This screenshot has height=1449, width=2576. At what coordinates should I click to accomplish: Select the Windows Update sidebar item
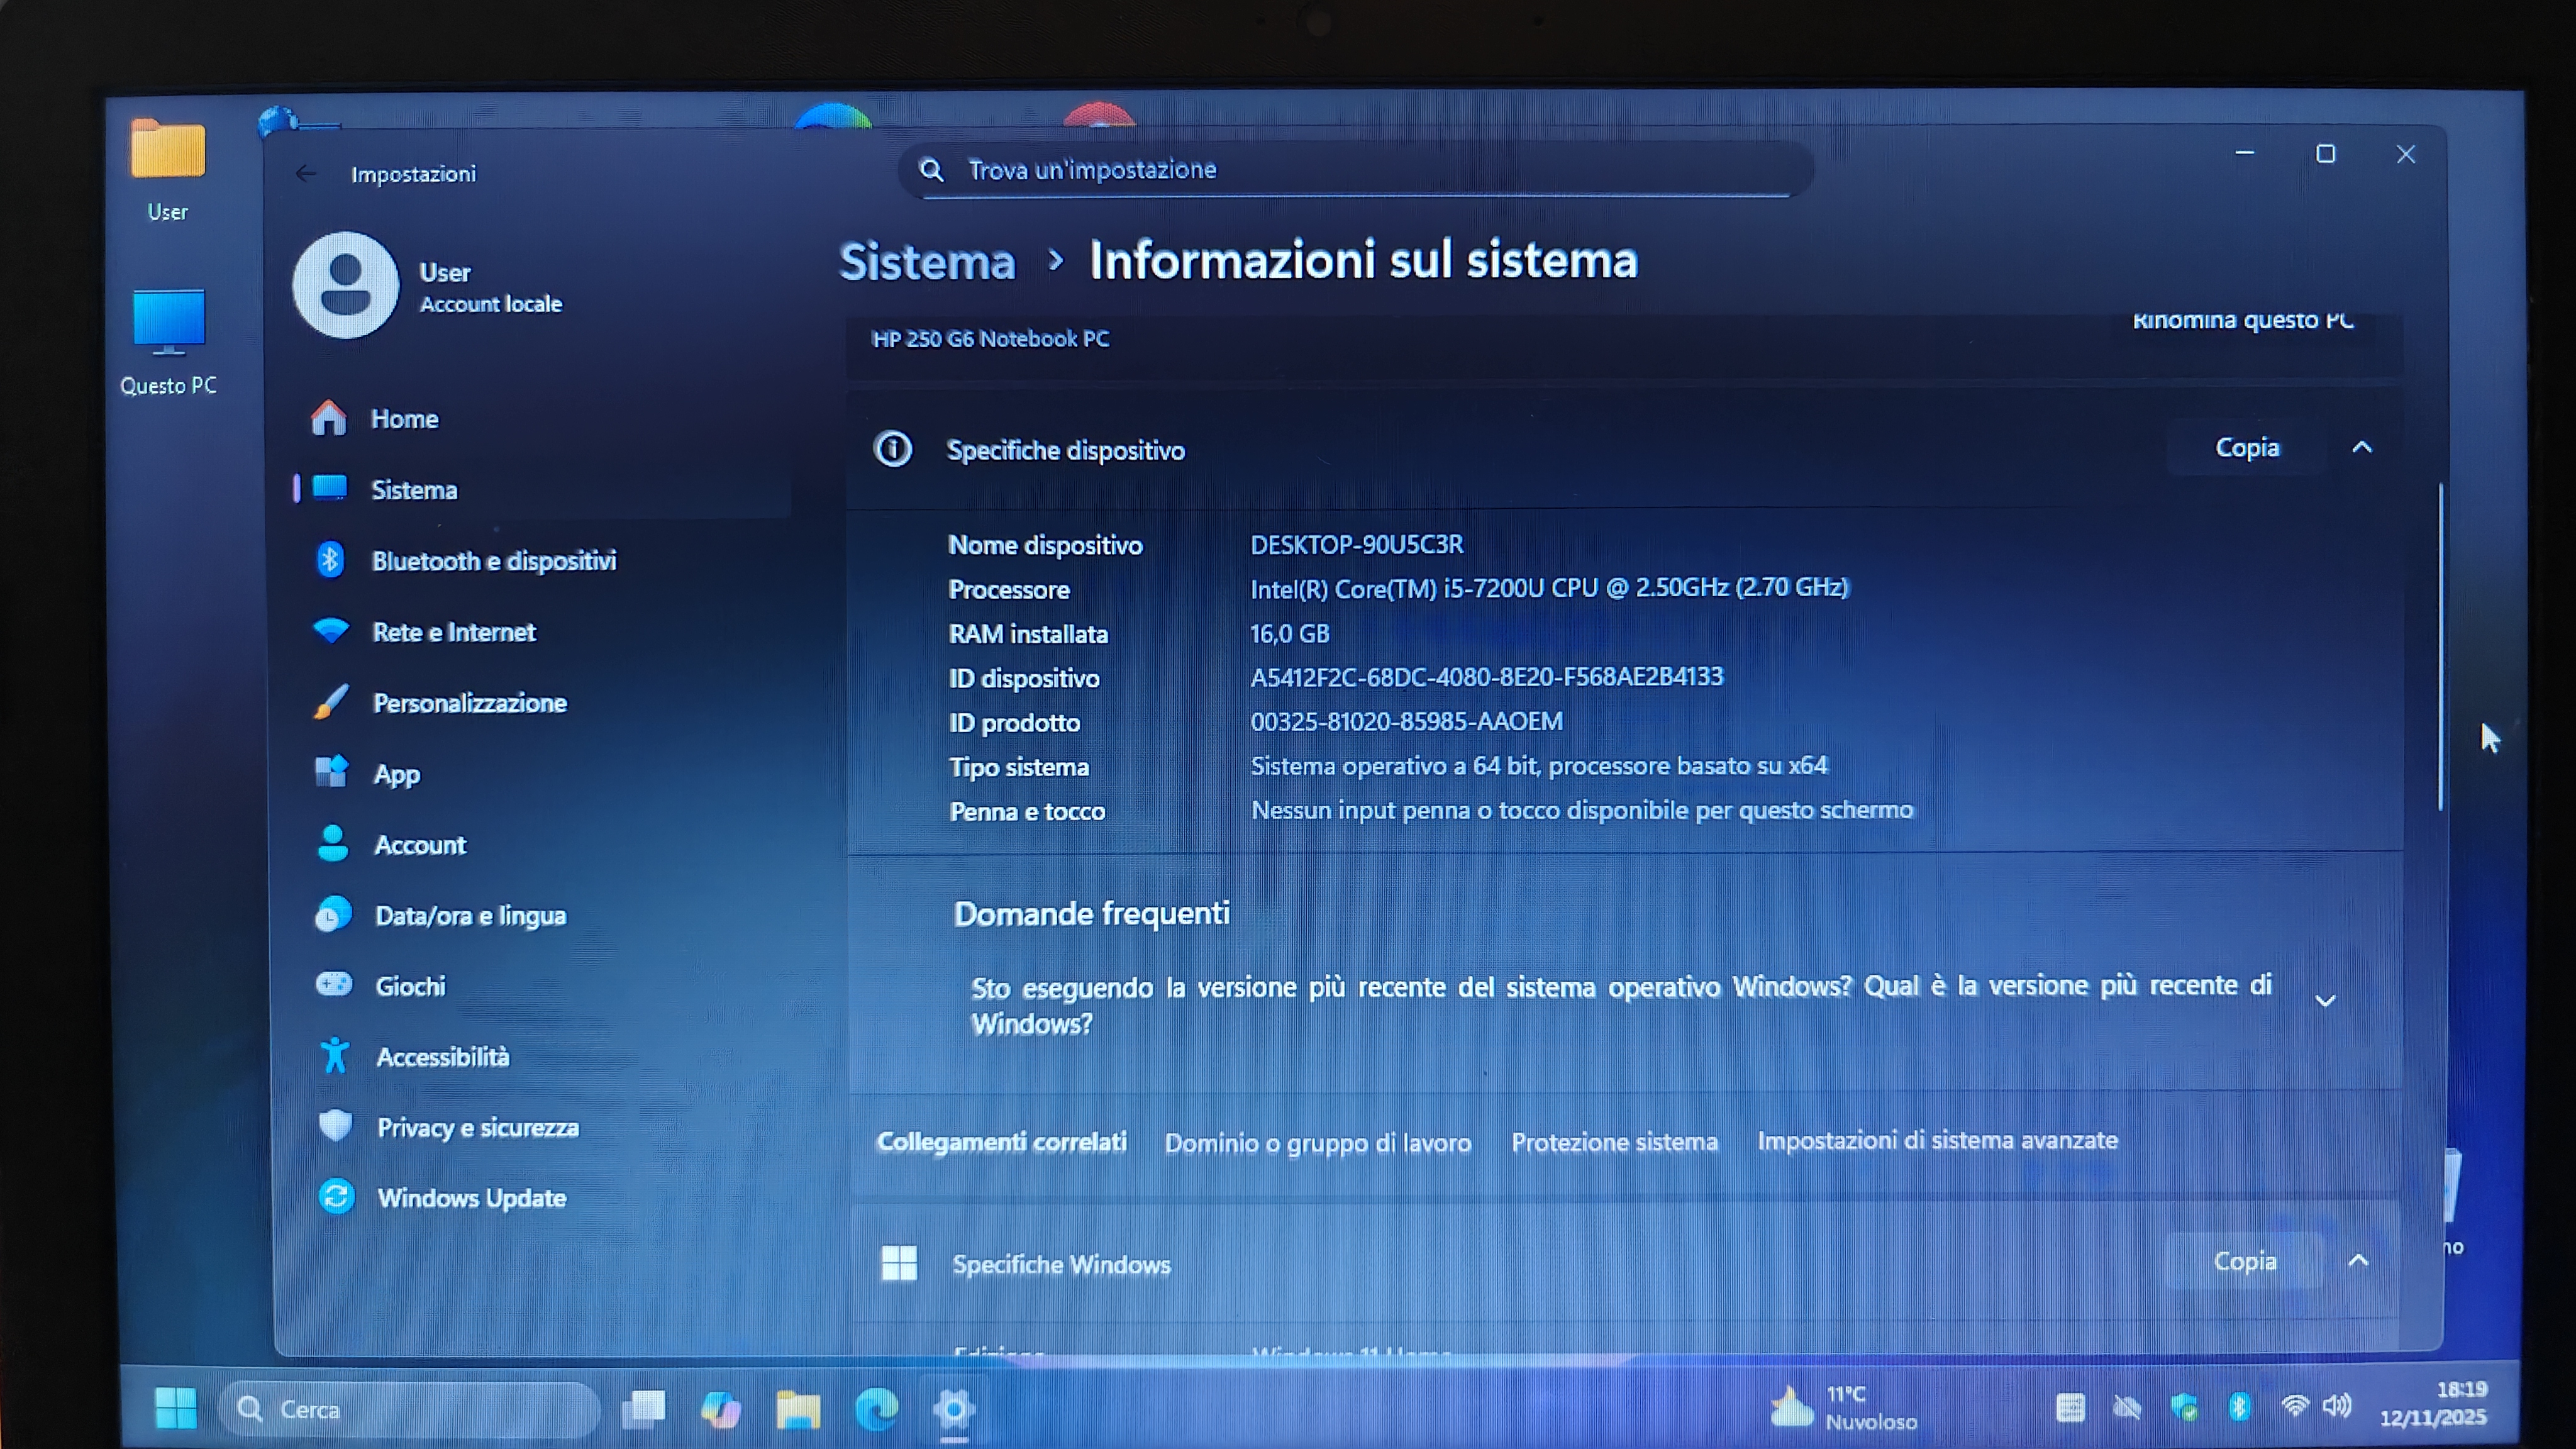click(471, 1198)
